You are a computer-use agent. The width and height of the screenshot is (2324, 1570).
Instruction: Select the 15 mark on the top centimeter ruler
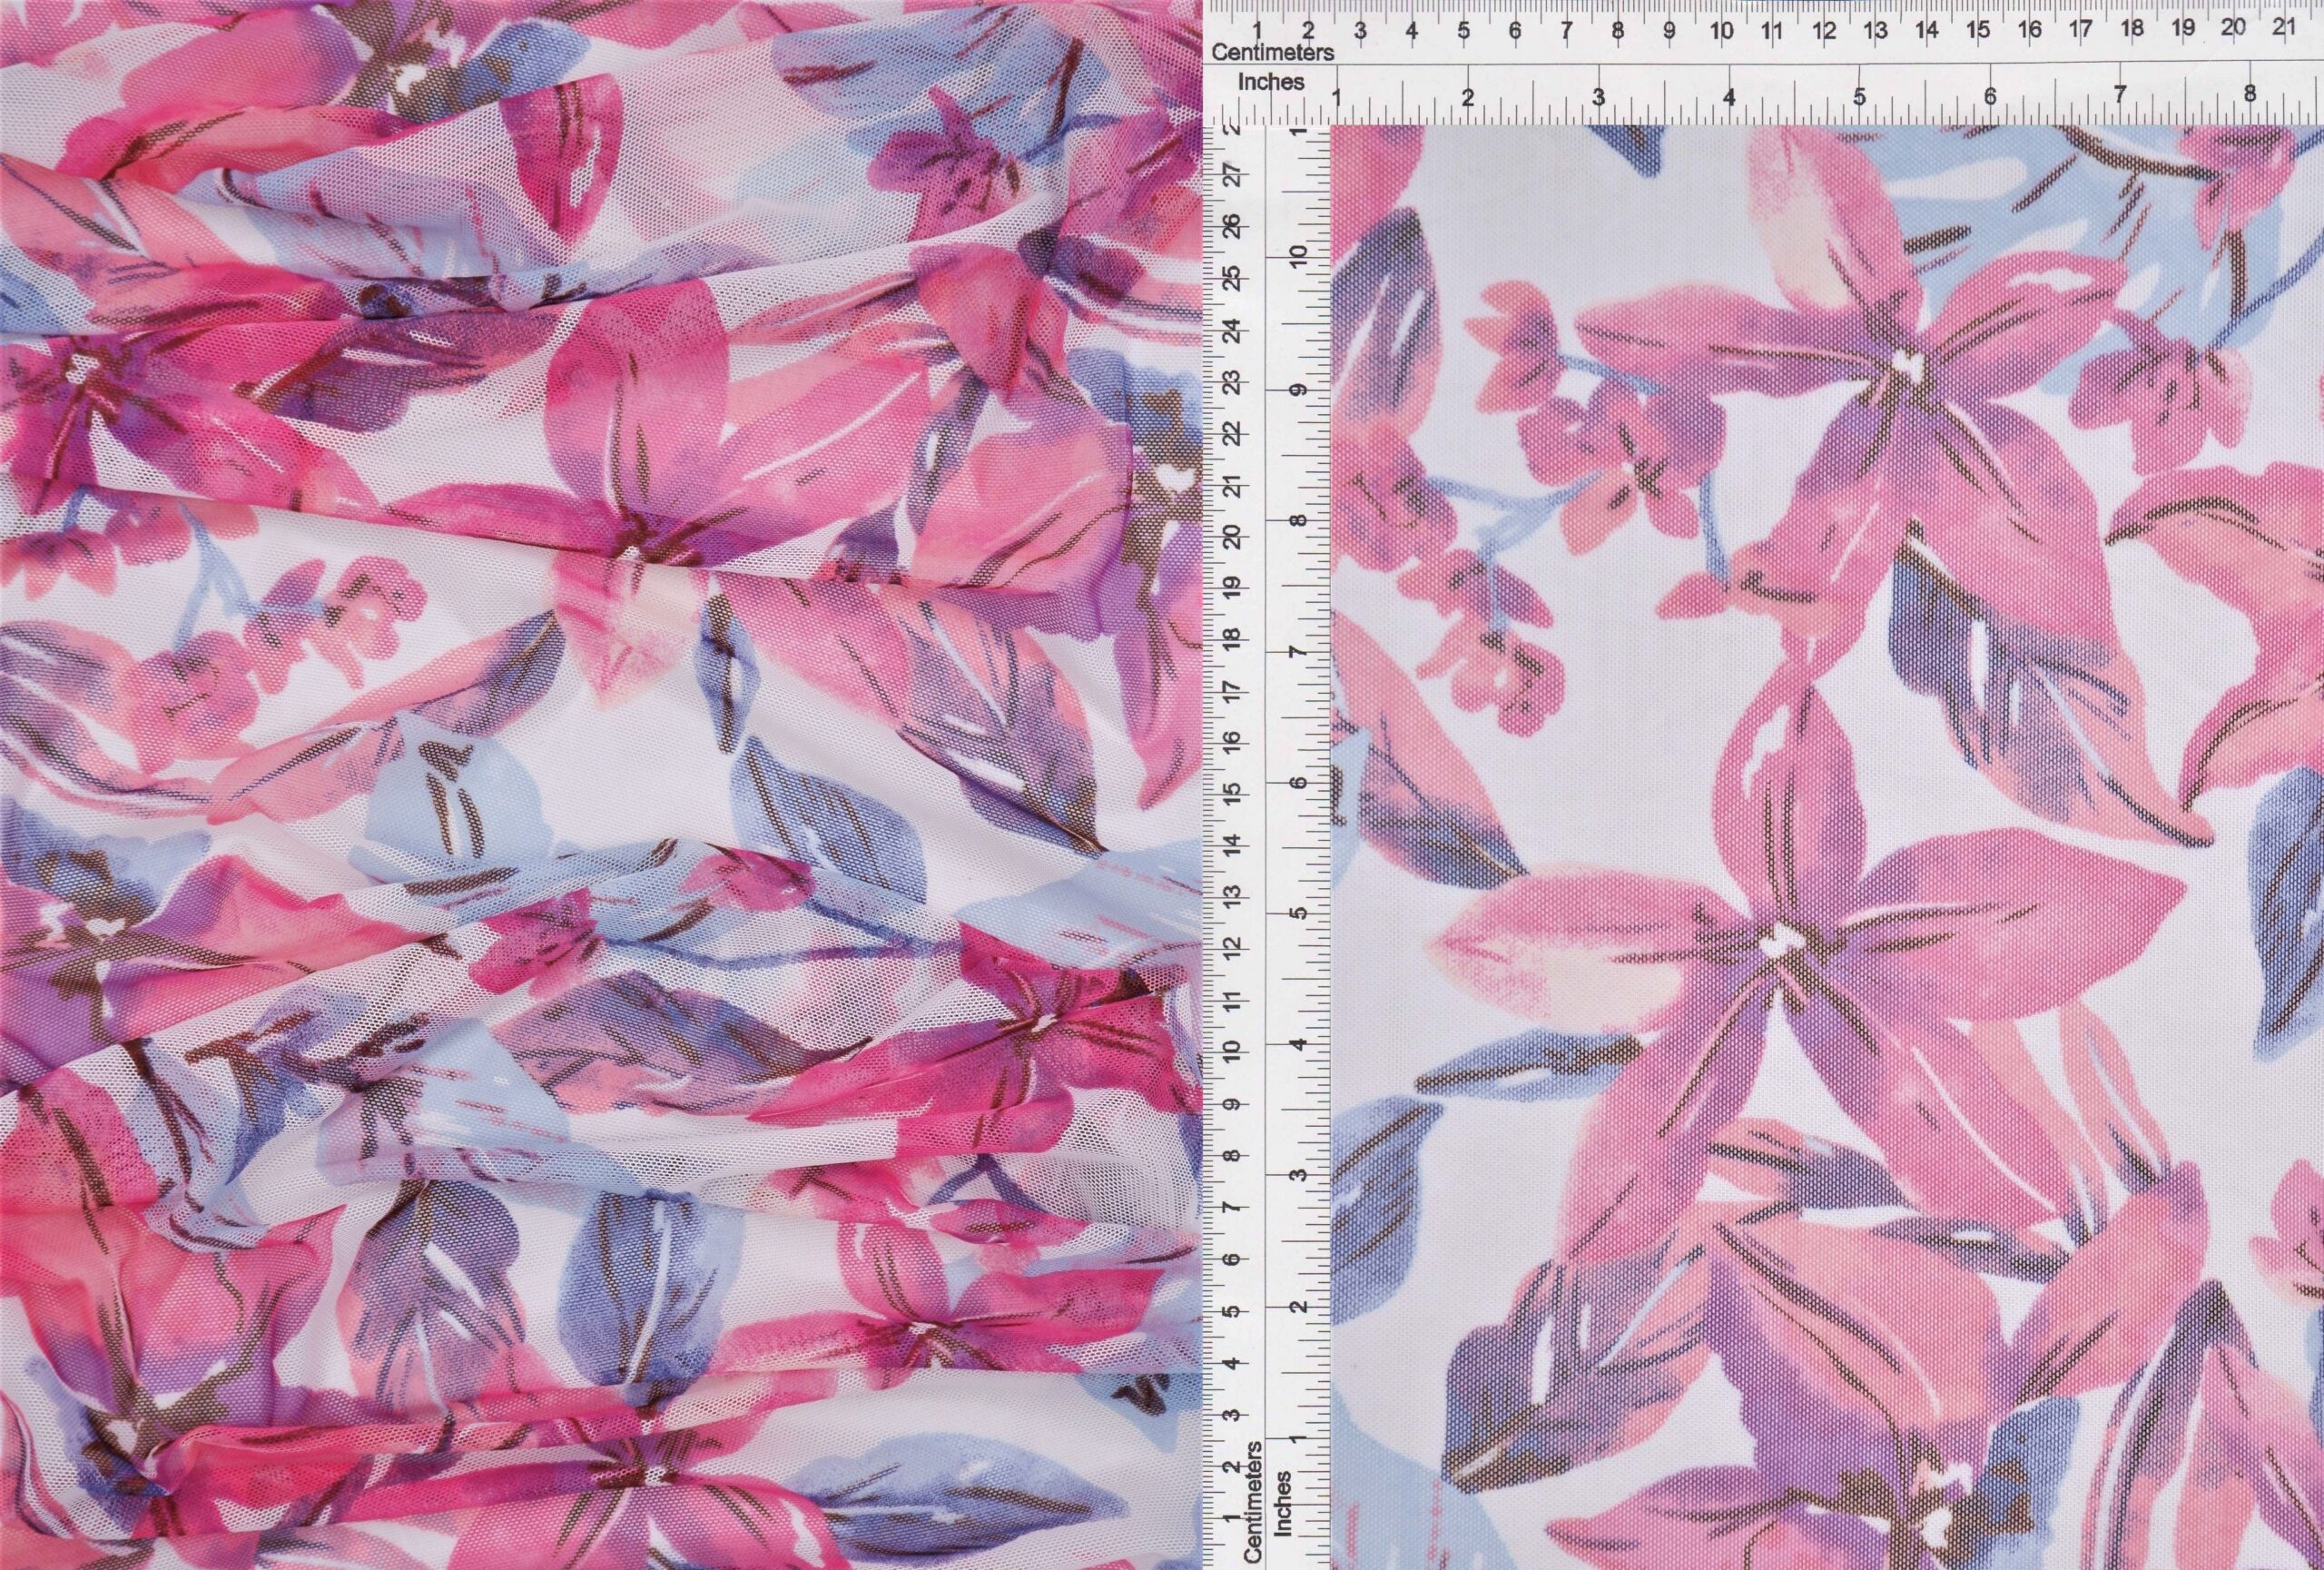coord(1977,30)
